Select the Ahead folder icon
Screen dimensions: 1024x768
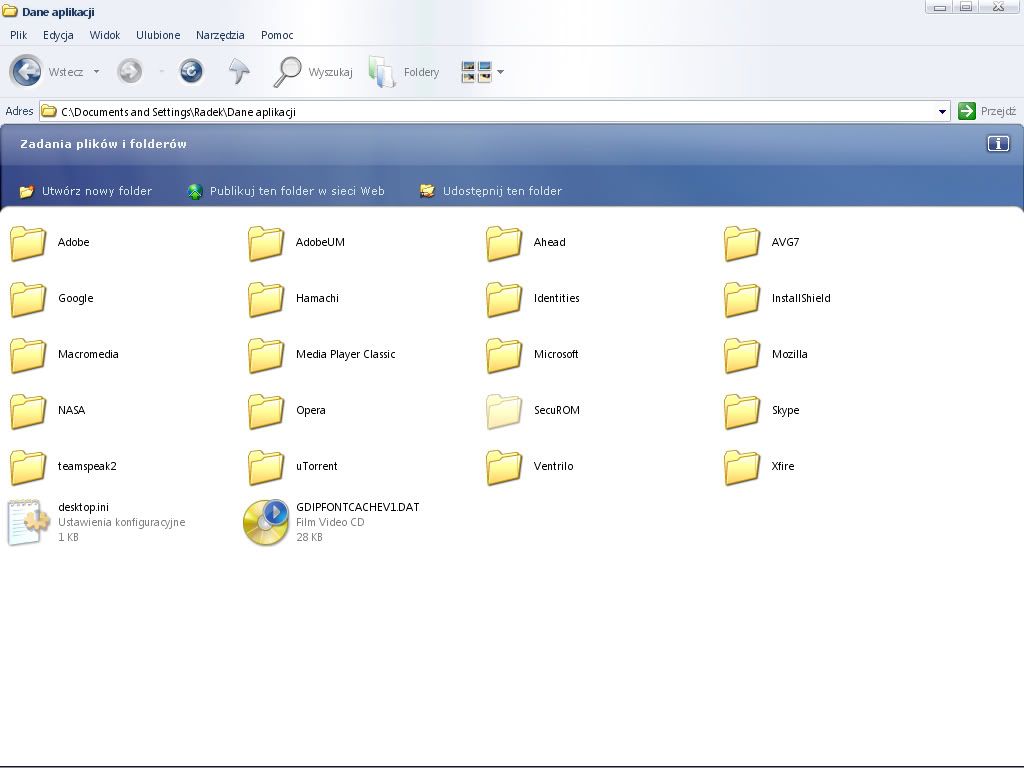(x=504, y=243)
